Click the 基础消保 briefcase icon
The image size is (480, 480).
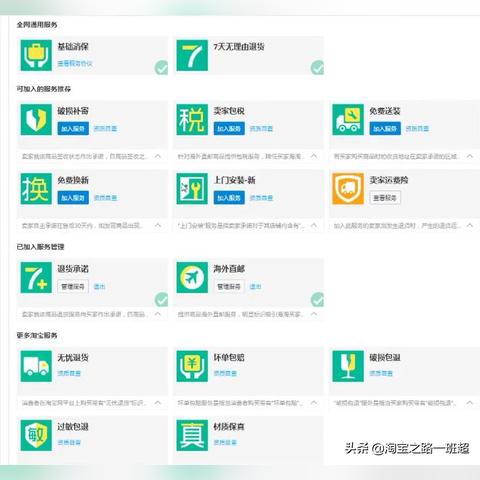tap(36, 55)
